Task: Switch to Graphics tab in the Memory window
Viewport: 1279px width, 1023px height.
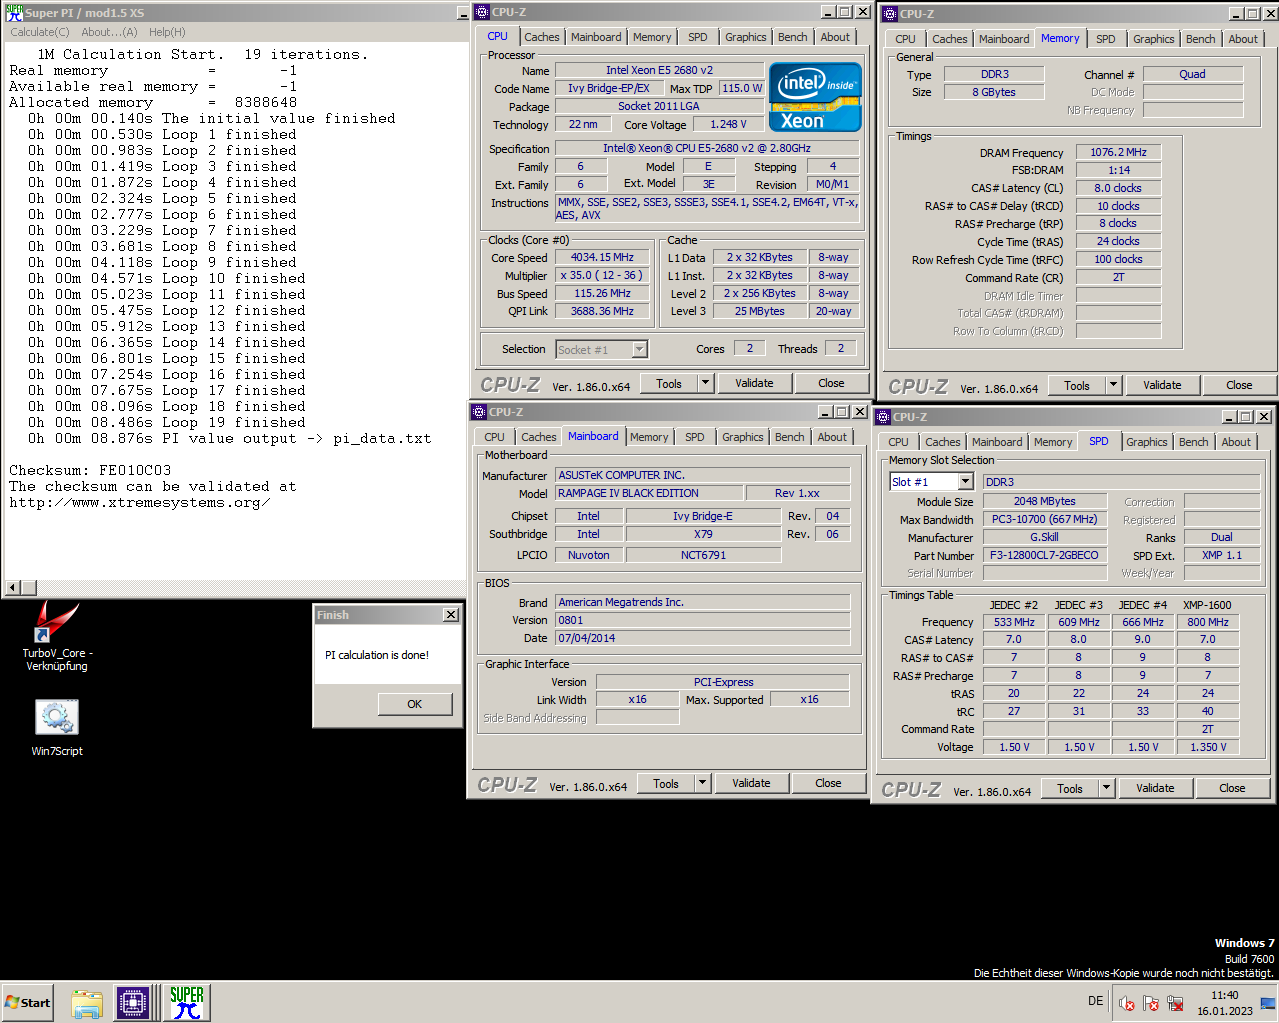Action: click(x=1154, y=39)
